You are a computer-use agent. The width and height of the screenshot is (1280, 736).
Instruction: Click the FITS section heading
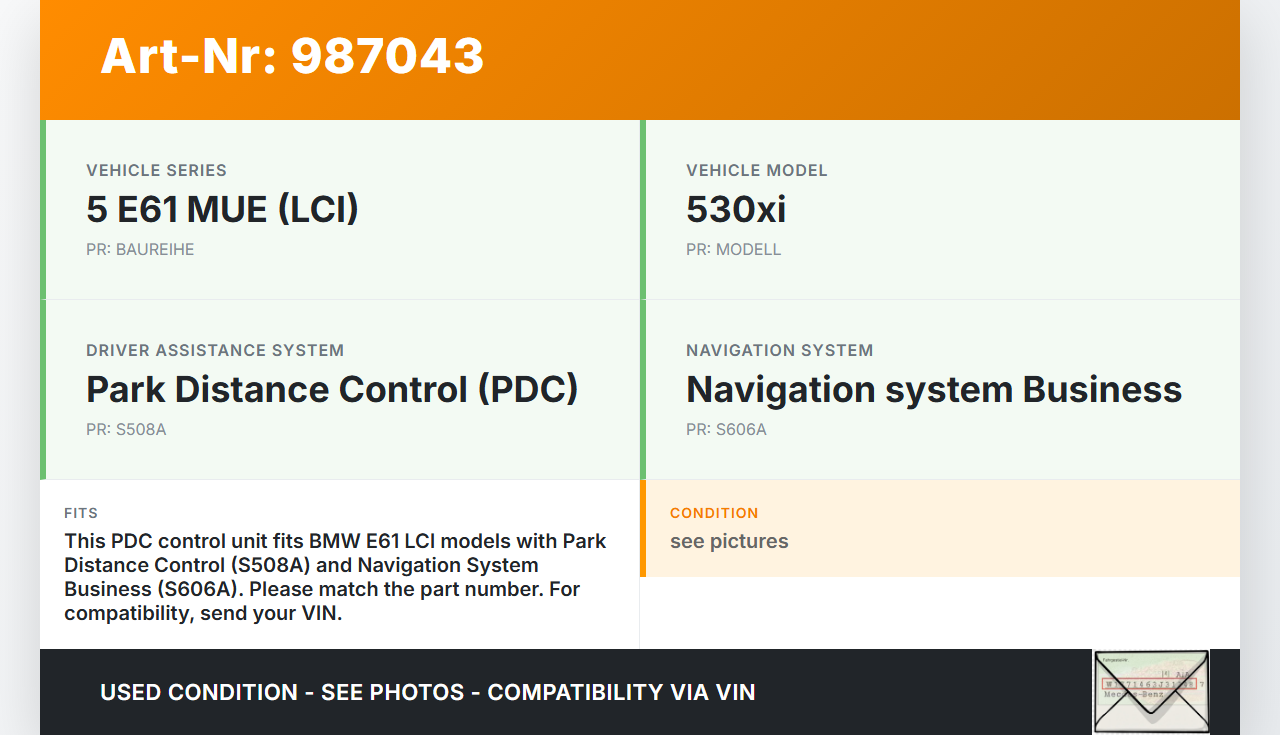pos(81,513)
